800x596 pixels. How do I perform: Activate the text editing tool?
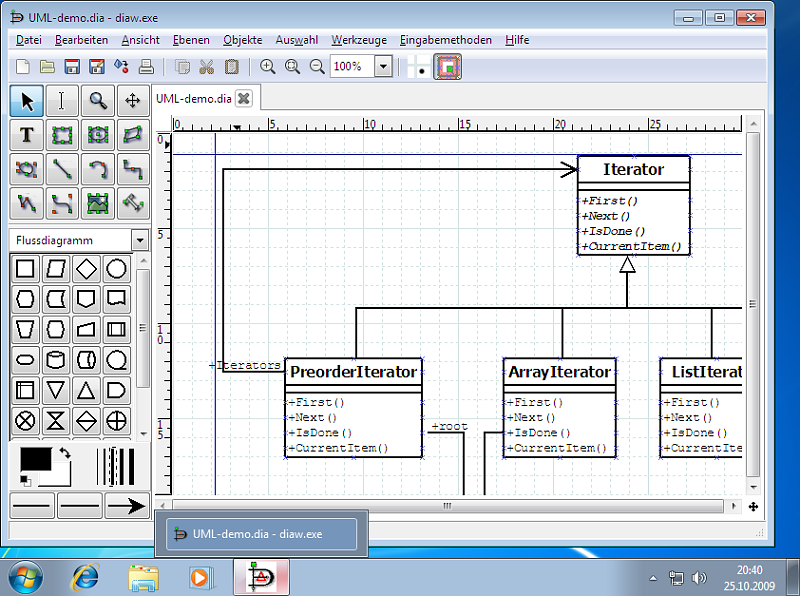click(x=61, y=101)
